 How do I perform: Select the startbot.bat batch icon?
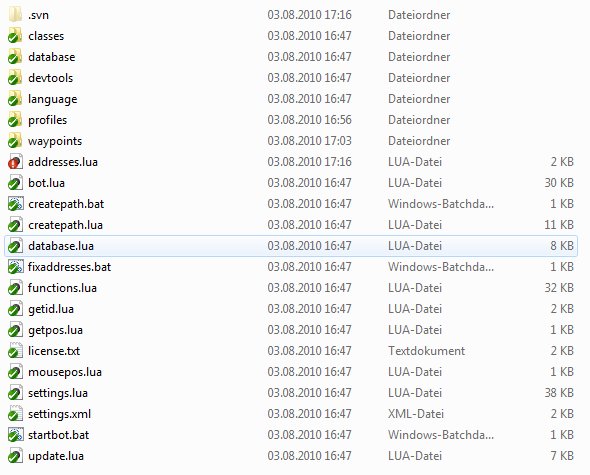tap(15, 435)
